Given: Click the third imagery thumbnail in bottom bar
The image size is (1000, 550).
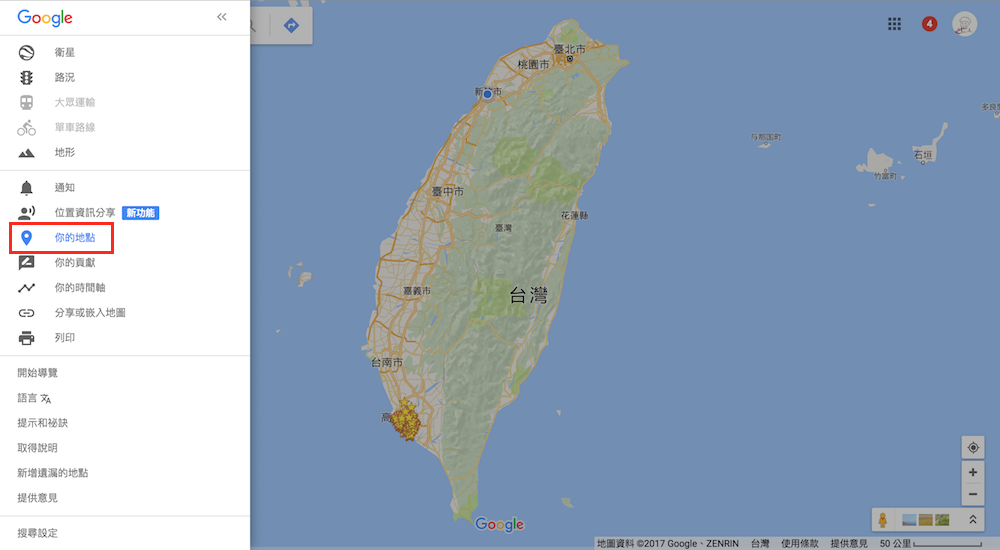Looking at the screenshot, I should coord(942,521).
